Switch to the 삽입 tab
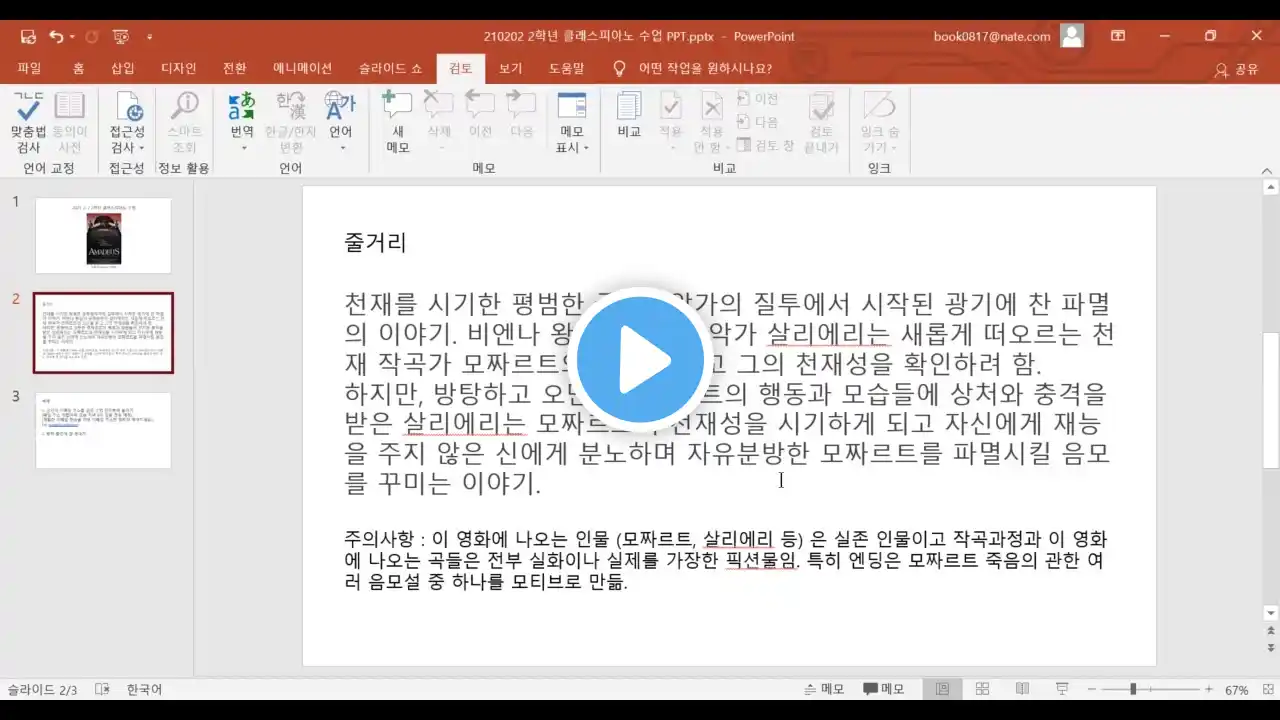The width and height of the screenshot is (1280, 720). 122,69
